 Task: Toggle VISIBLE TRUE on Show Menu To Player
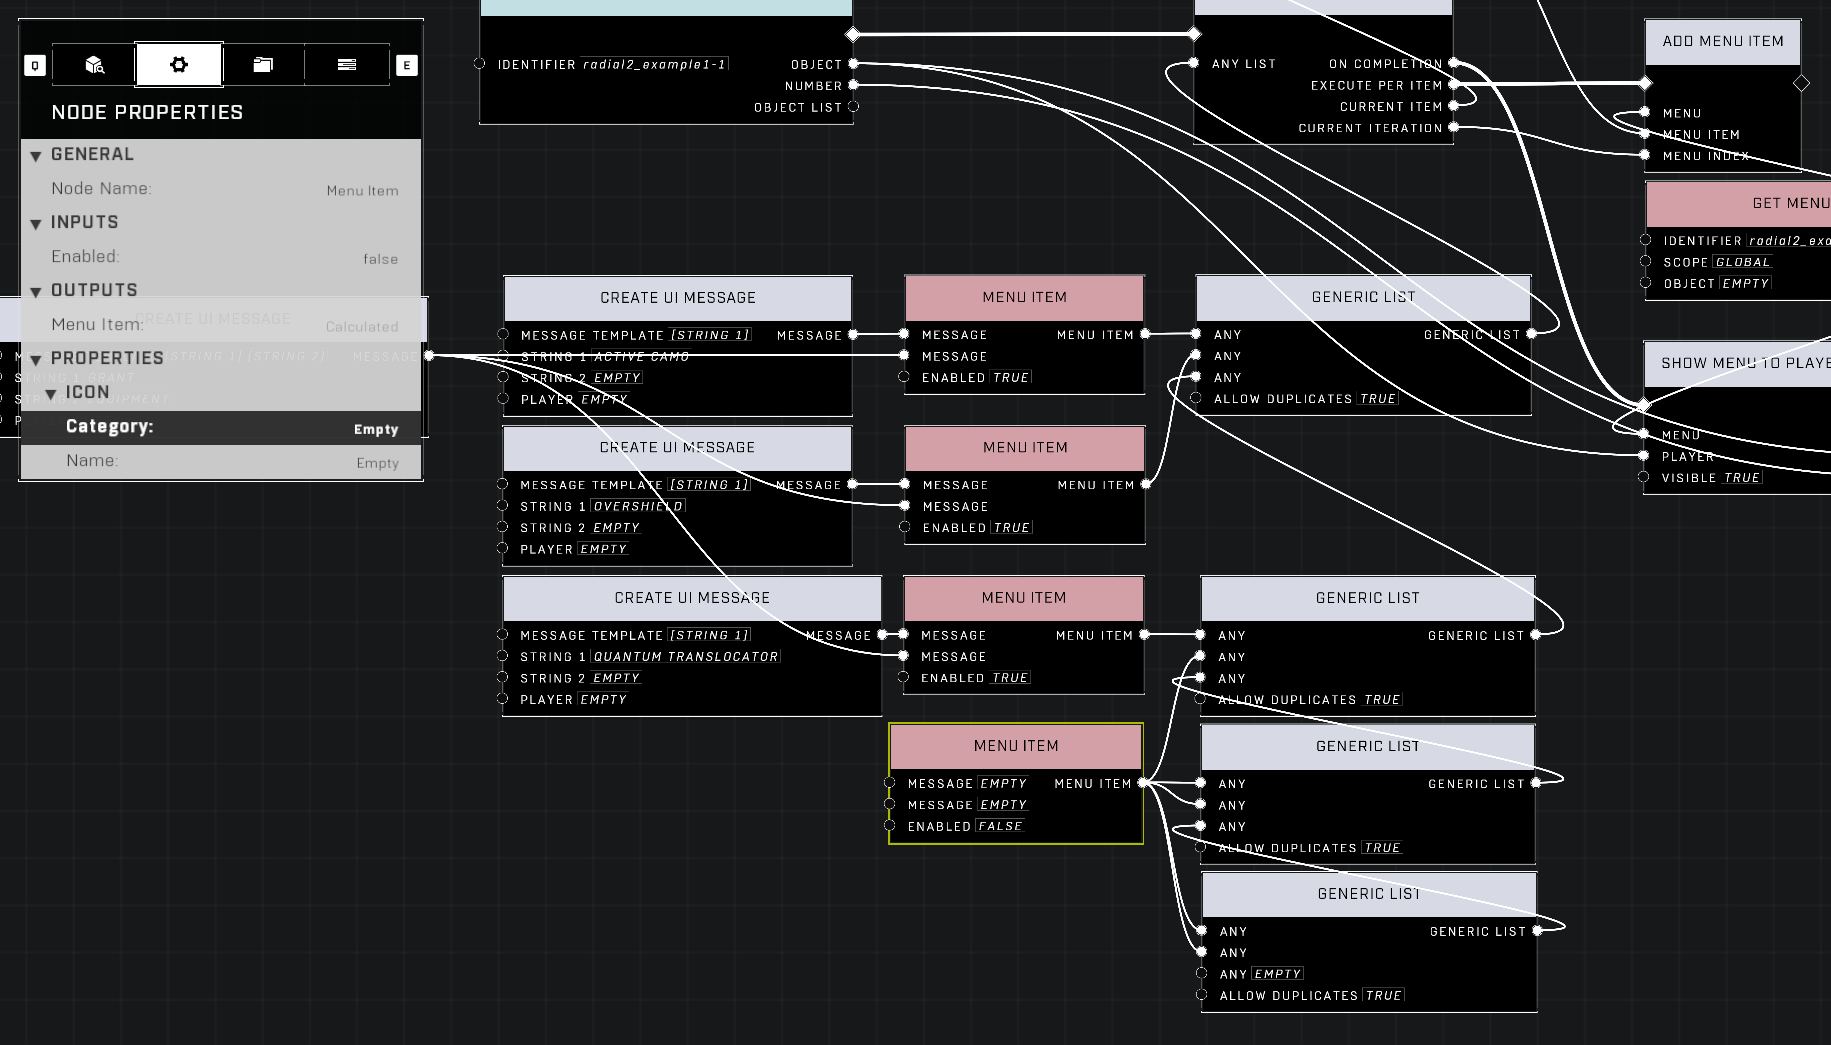(x=1741, y=478)
